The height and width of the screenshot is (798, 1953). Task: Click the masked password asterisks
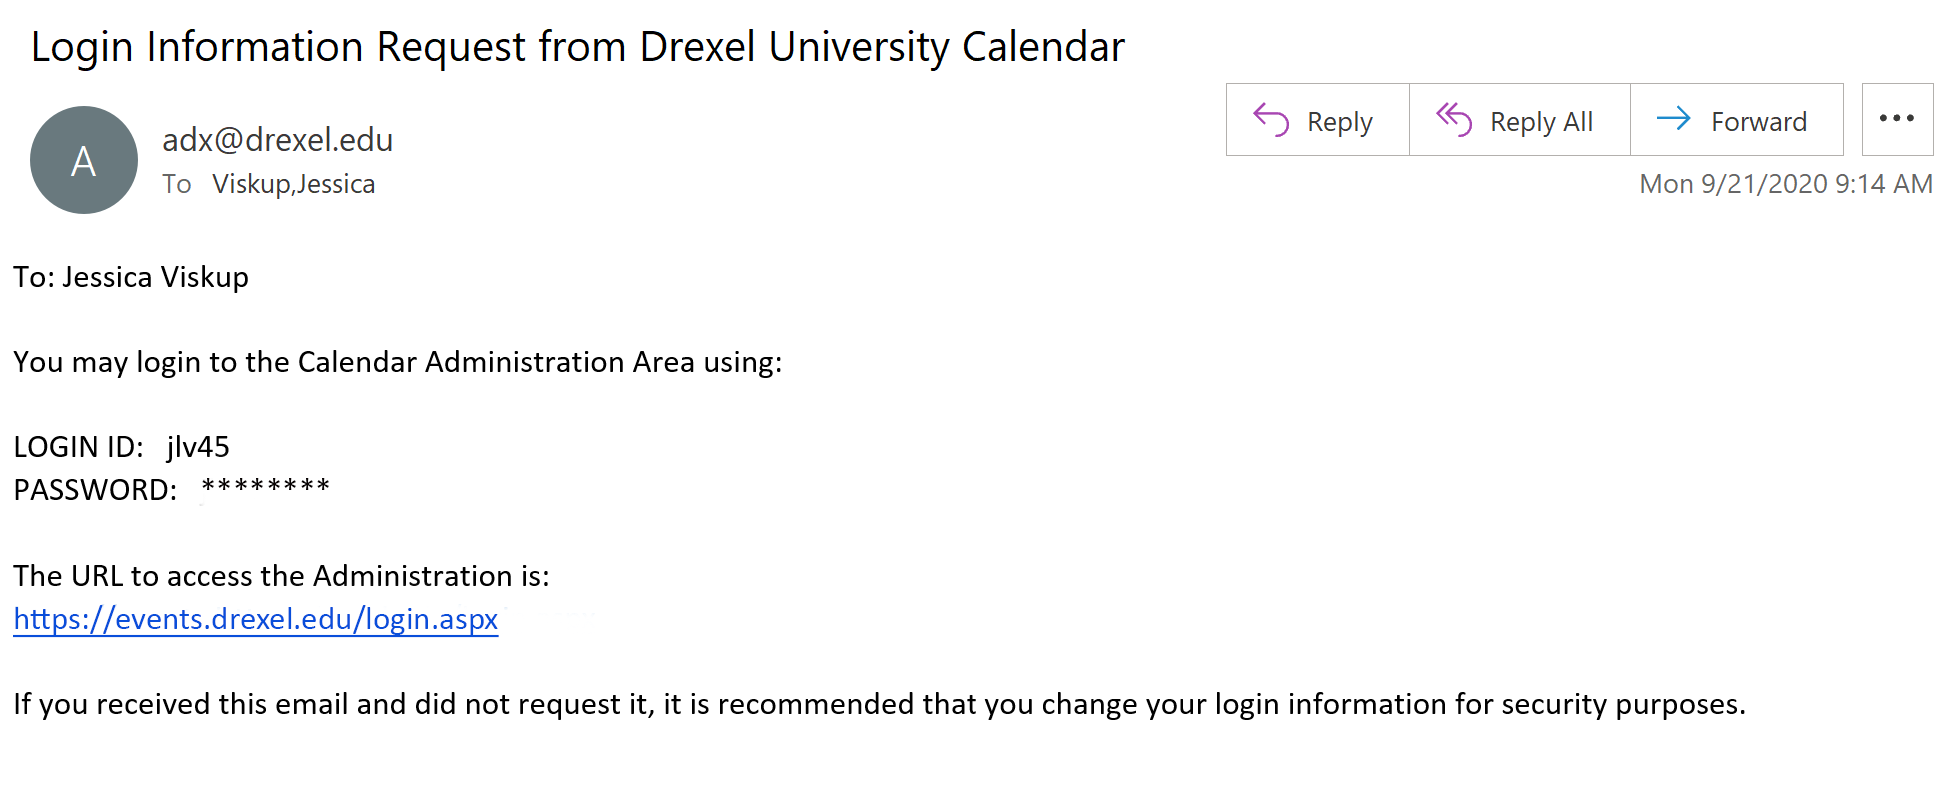[265, 488]
